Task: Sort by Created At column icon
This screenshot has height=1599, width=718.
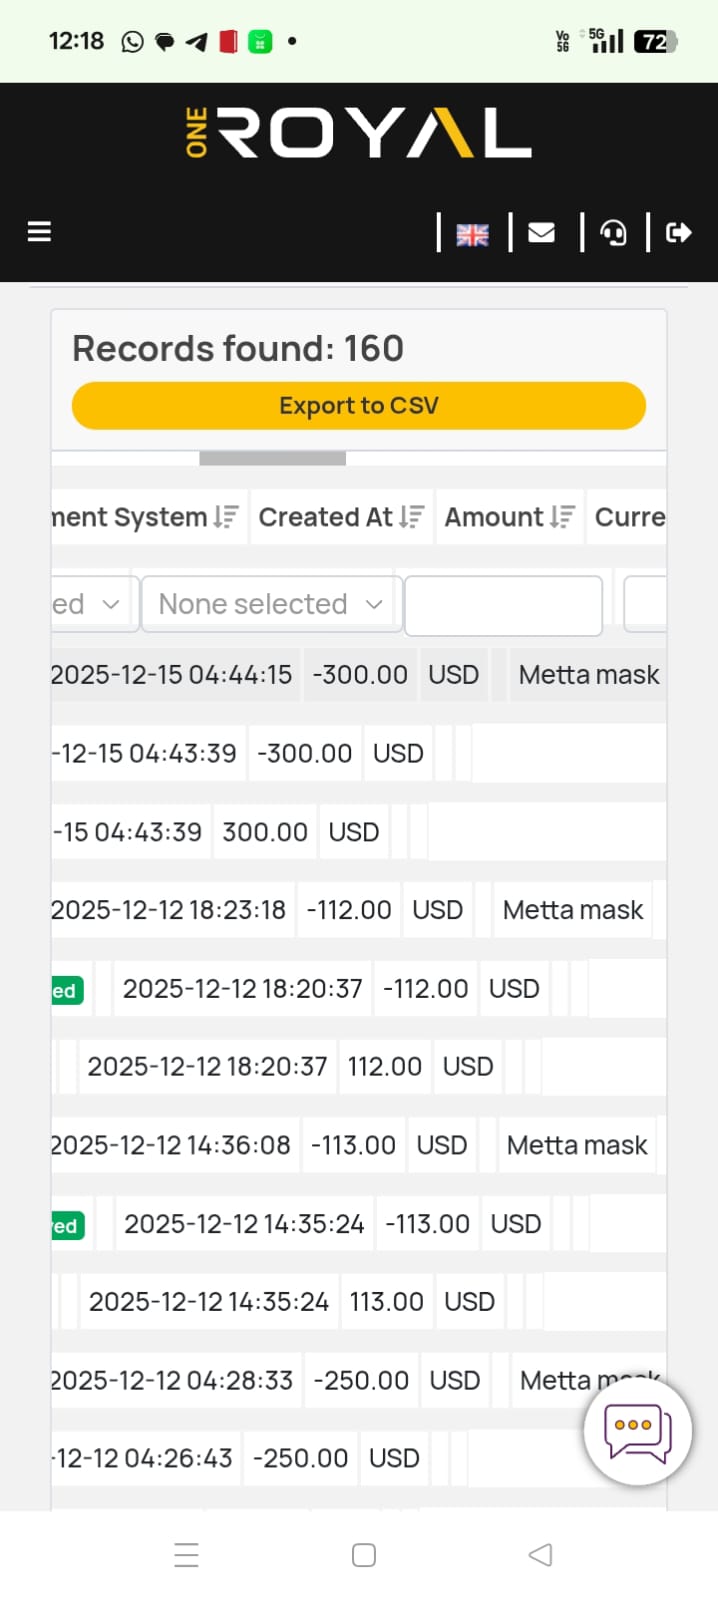Action: pos(412,517)
